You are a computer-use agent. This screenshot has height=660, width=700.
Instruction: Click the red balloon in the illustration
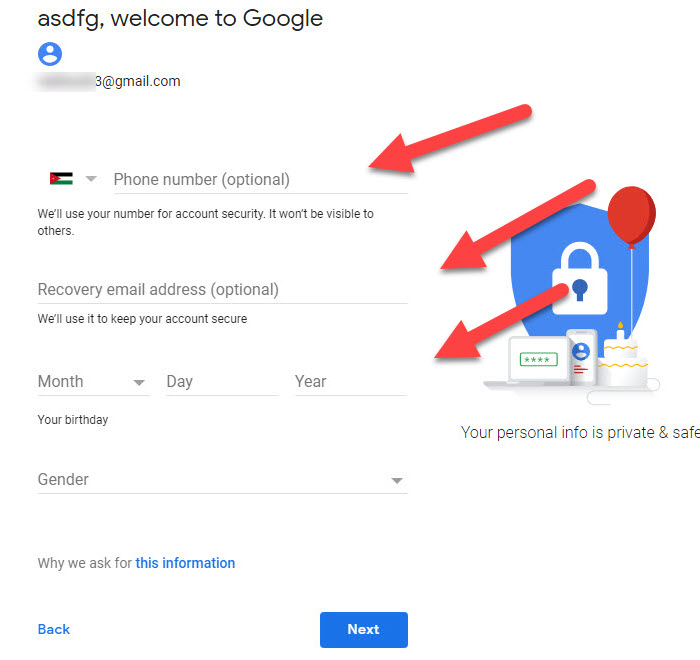pyautogui.click(x=631, y=215)
